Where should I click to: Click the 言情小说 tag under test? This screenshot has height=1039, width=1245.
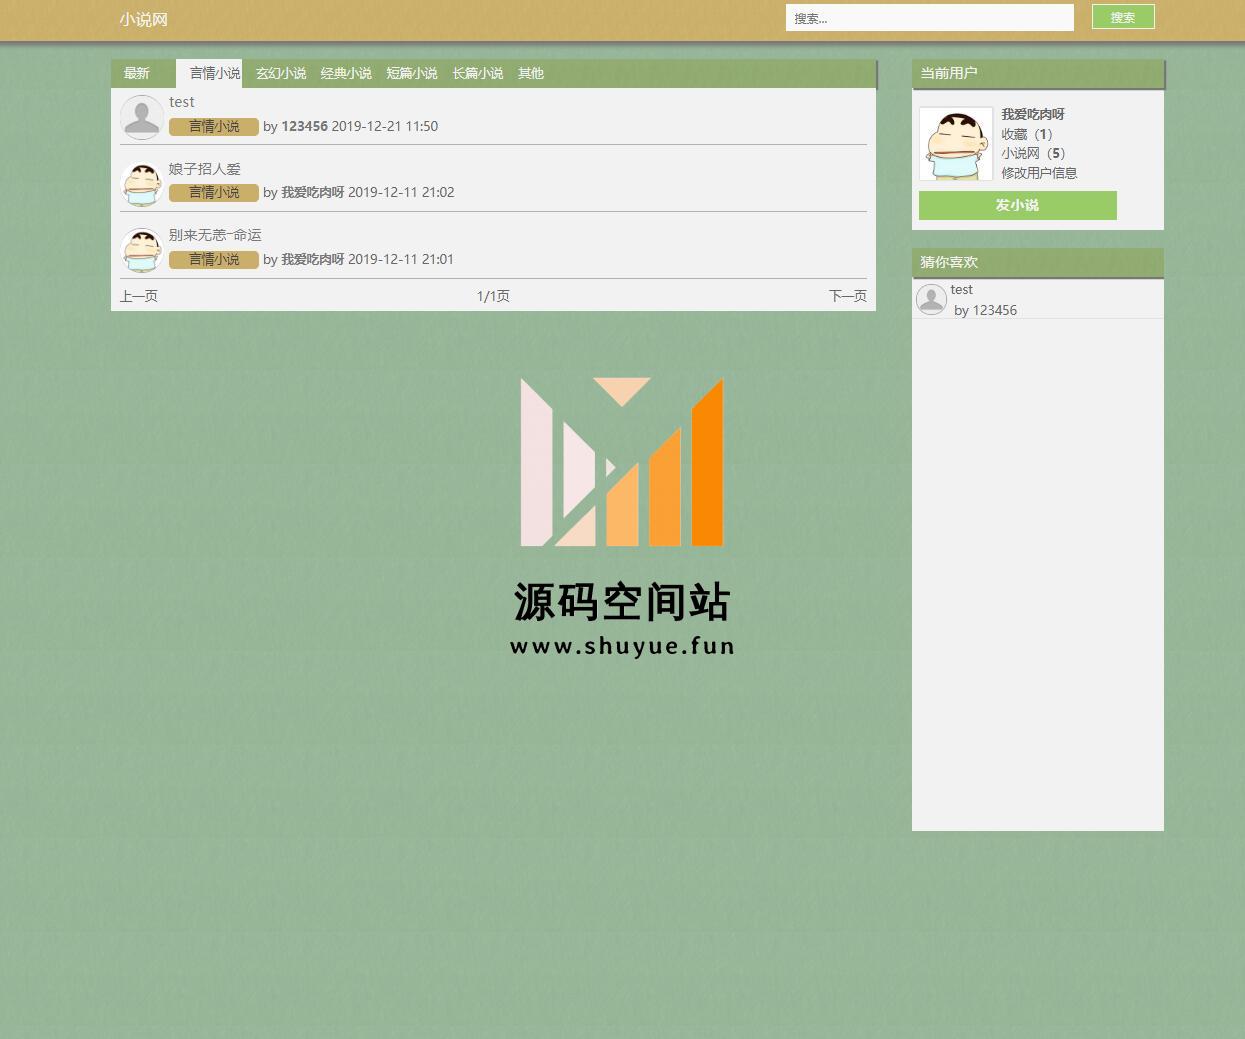[x=214, y=126]
